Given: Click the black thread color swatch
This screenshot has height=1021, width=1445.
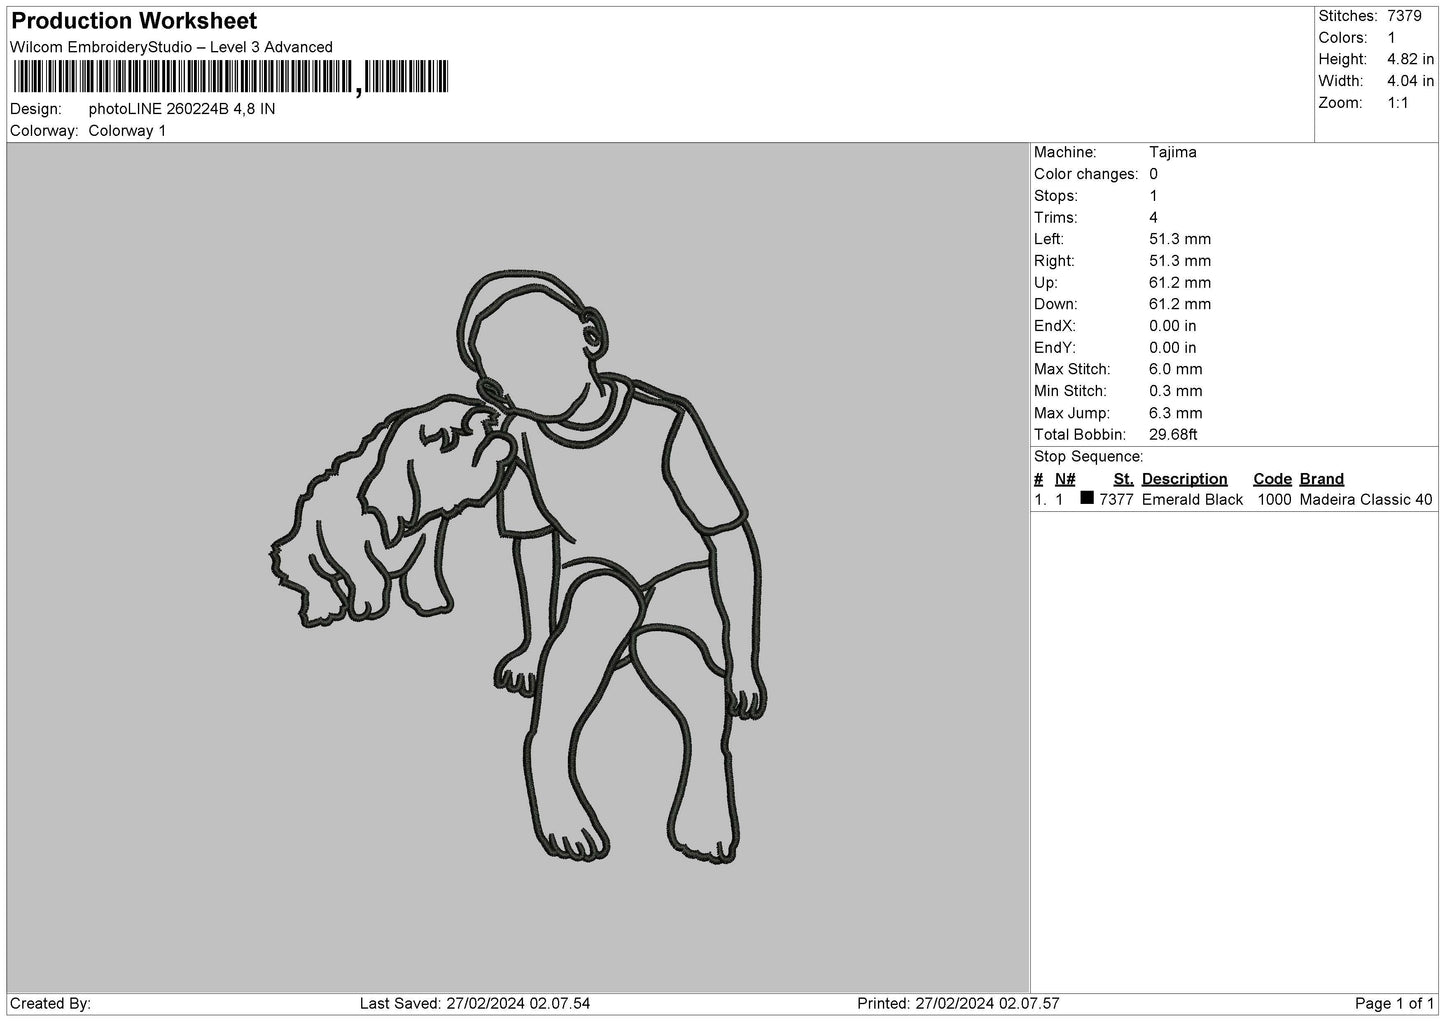Looking at the screenshot, I should click(x=1087, y=498).
